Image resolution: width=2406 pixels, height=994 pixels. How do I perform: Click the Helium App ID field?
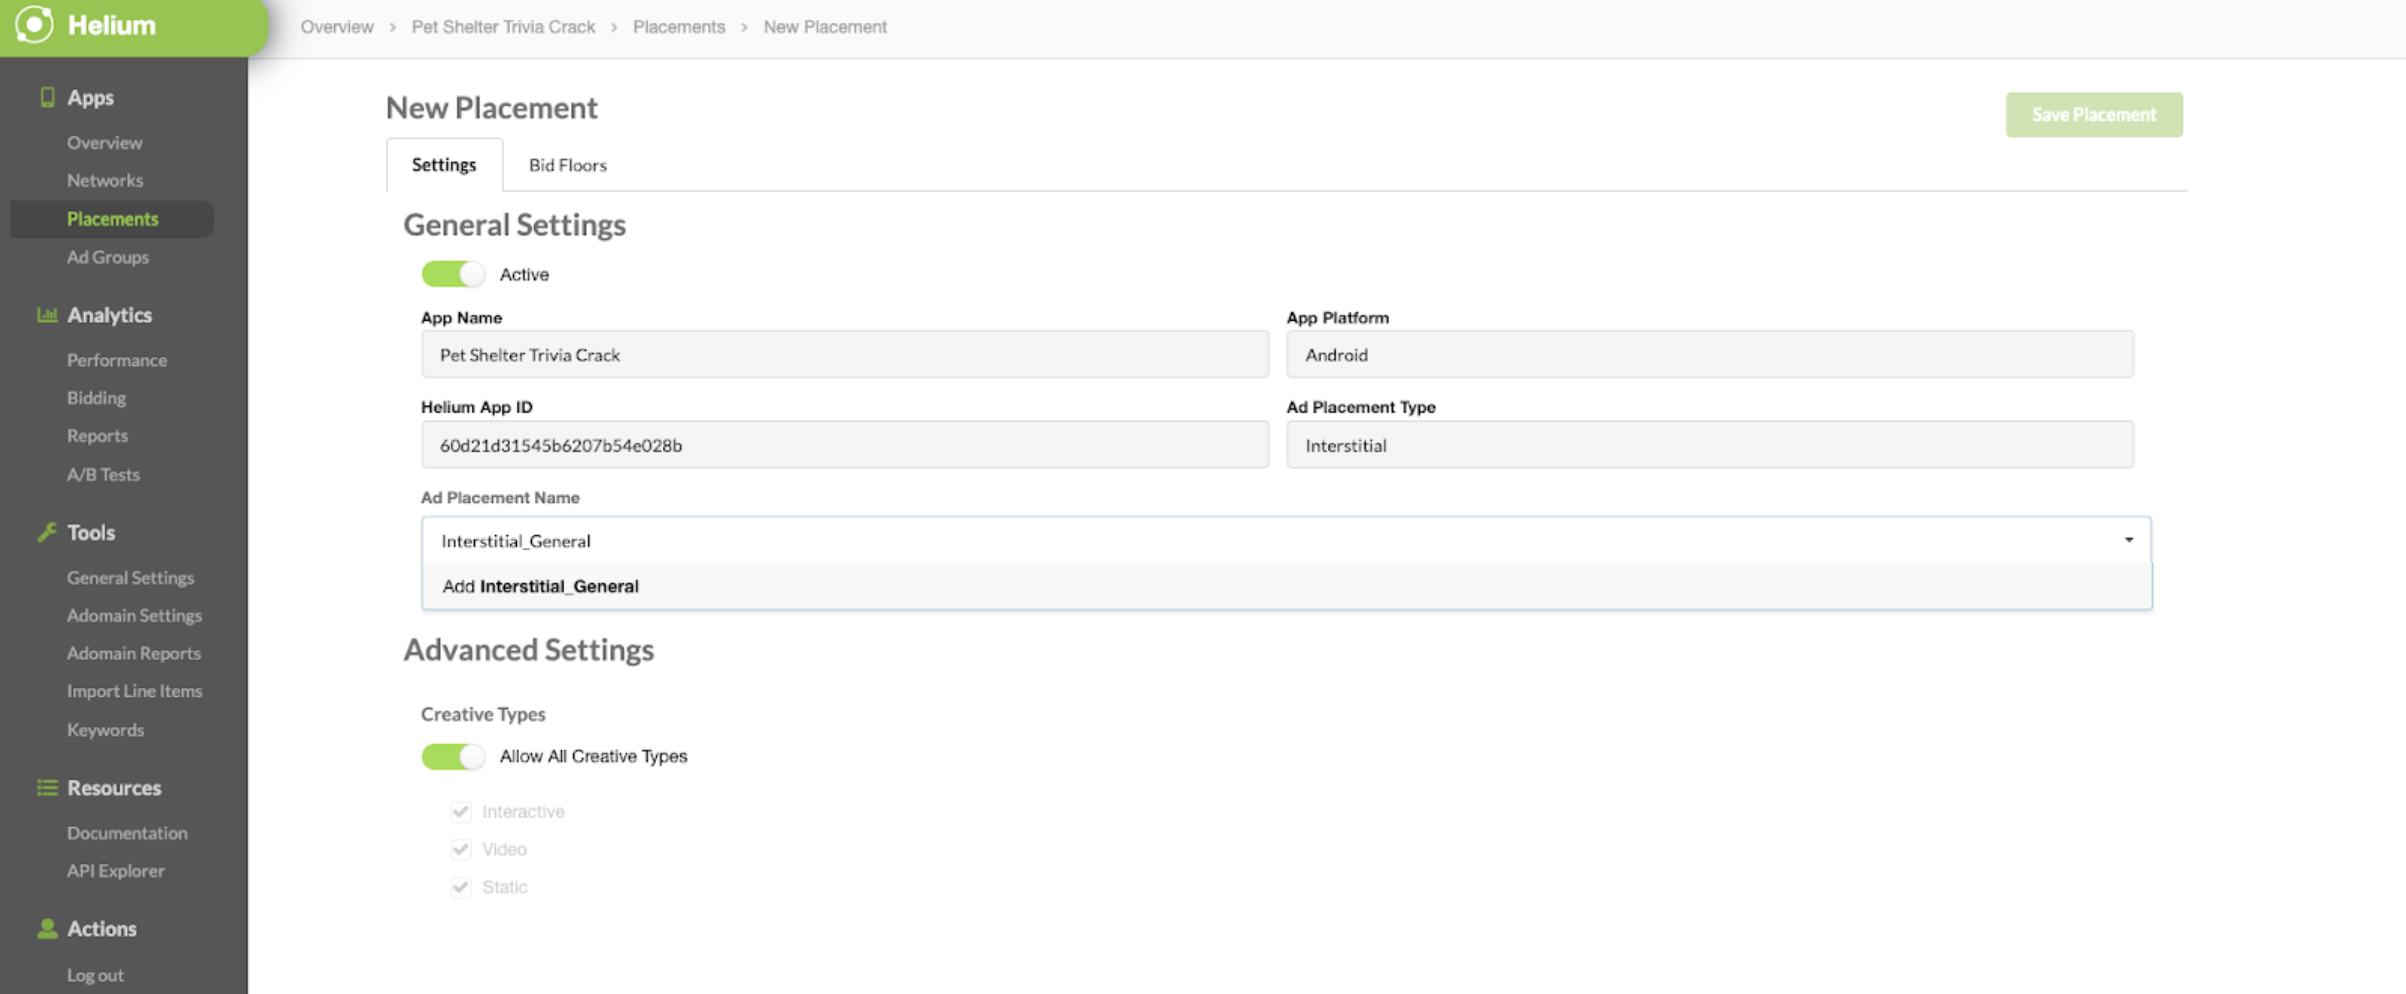845,445
